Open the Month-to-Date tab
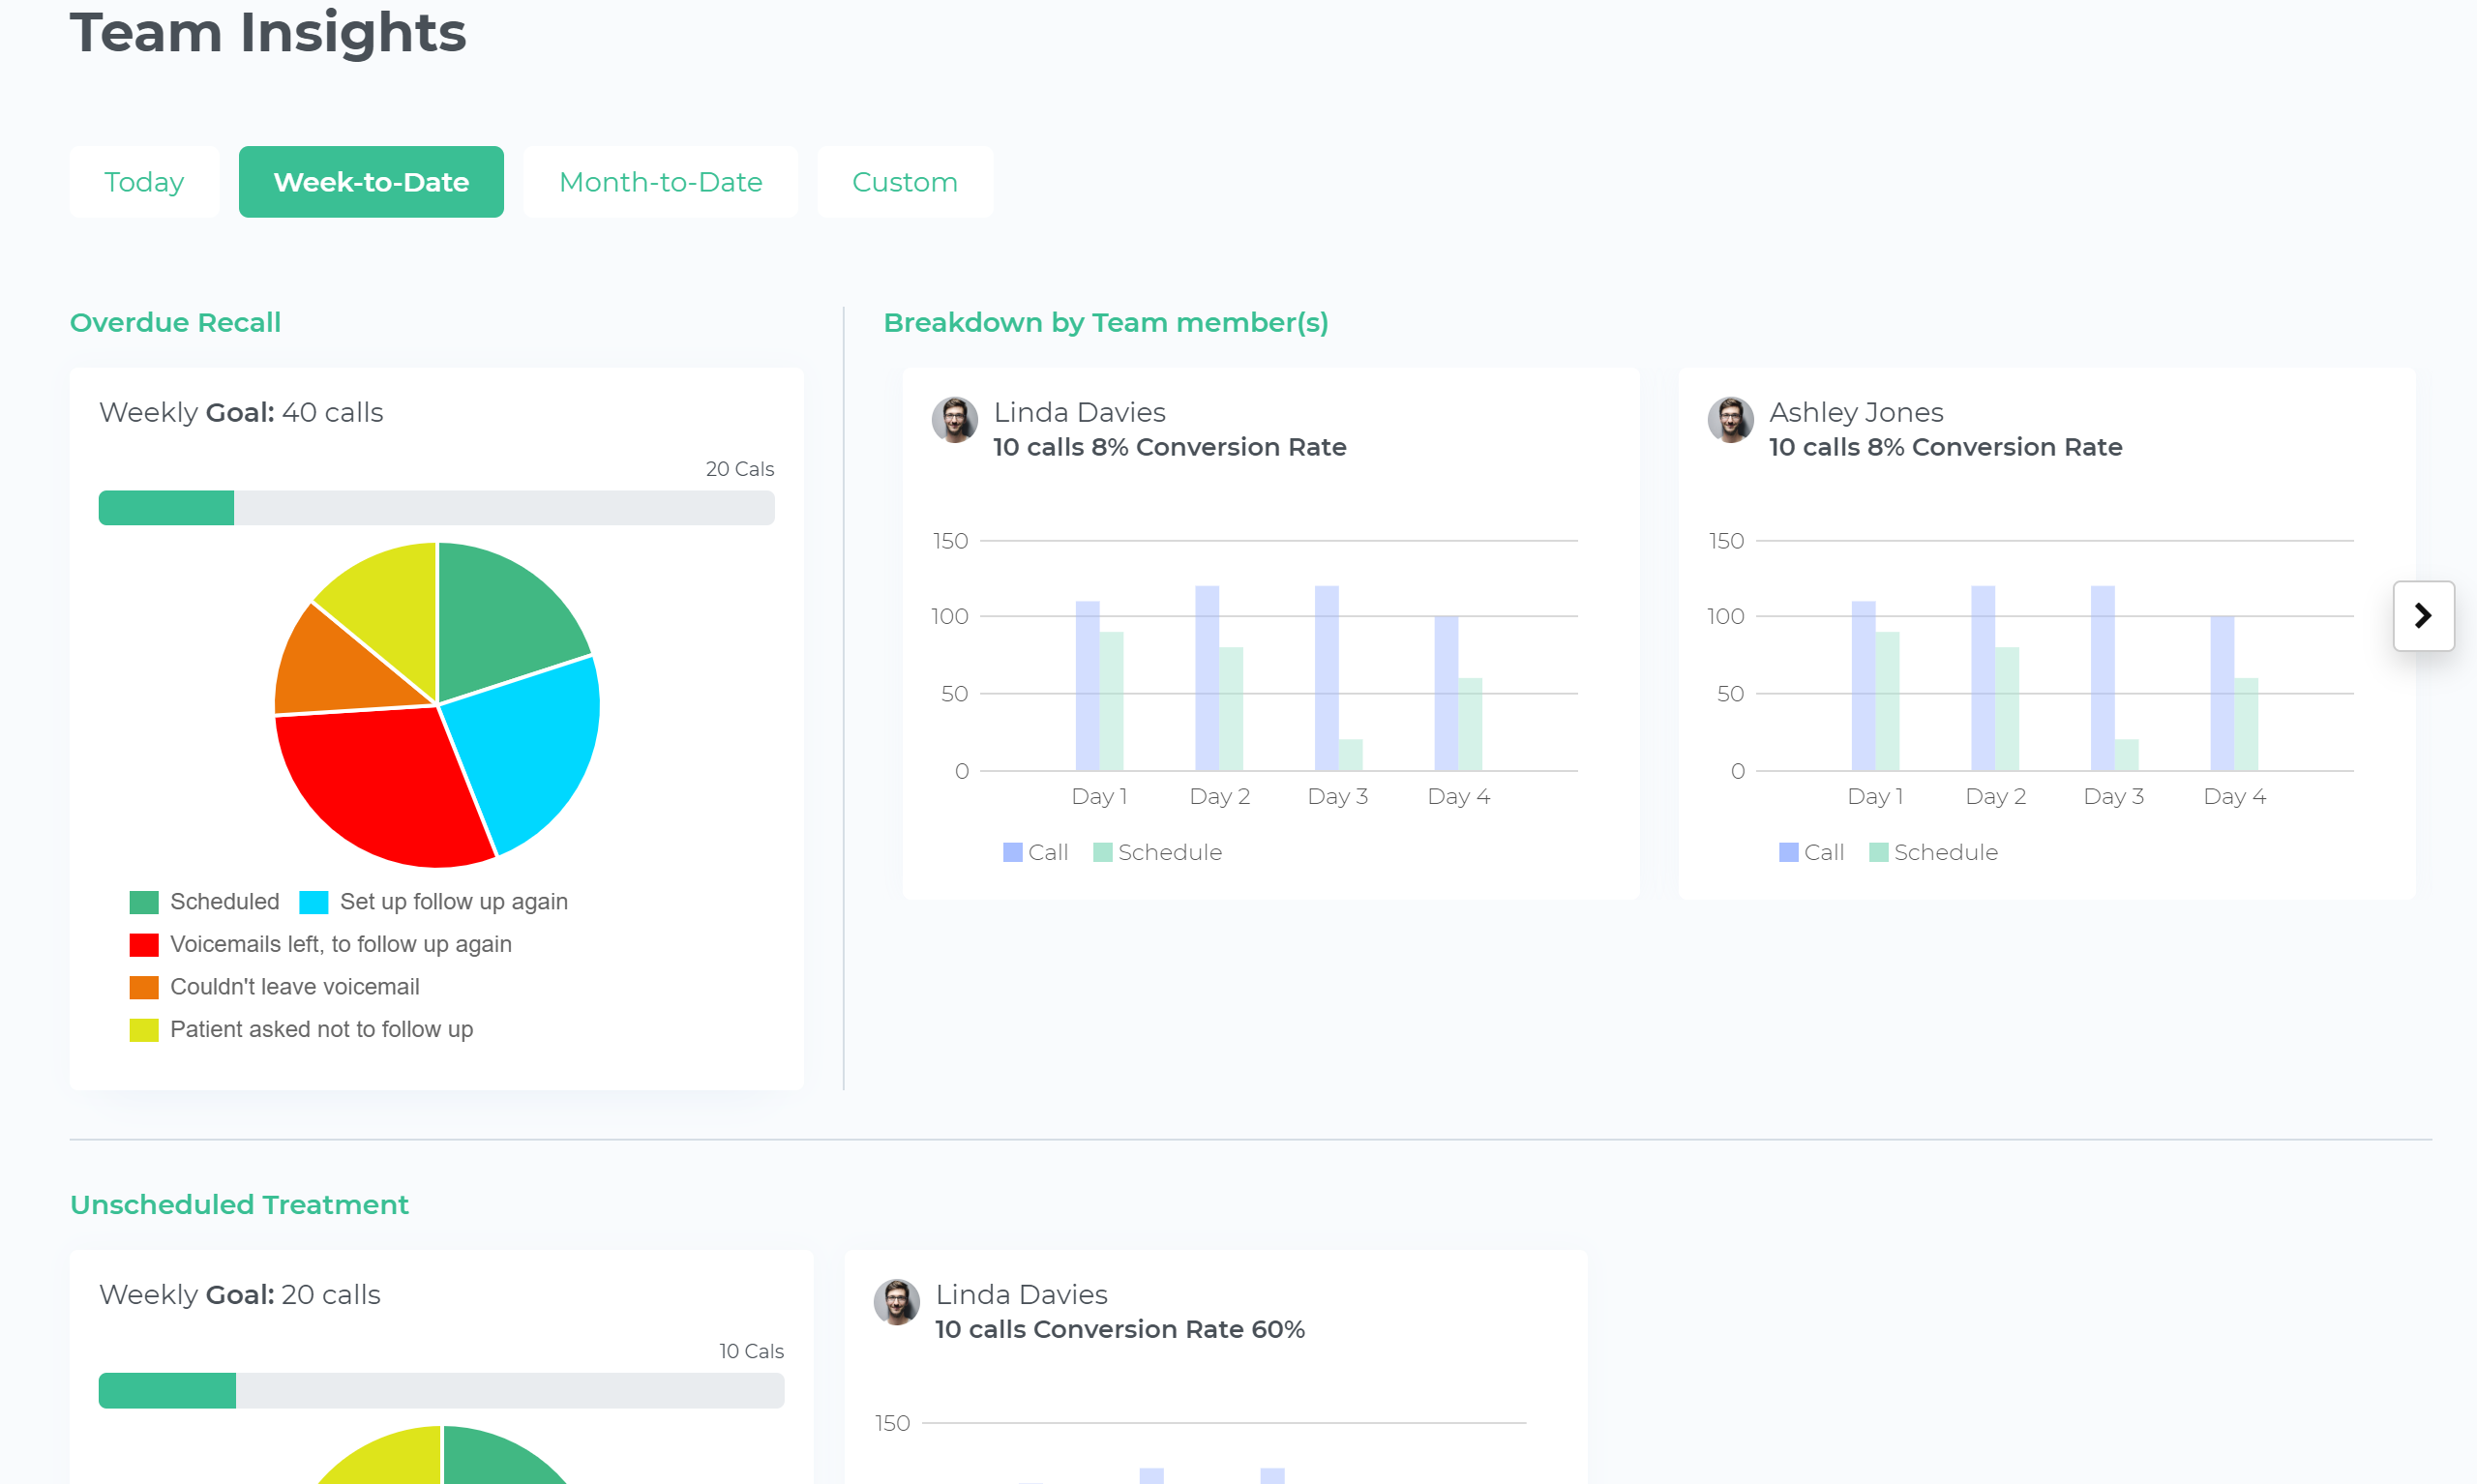This screenshot has height=1484, width=2477. tap(660, 182)
